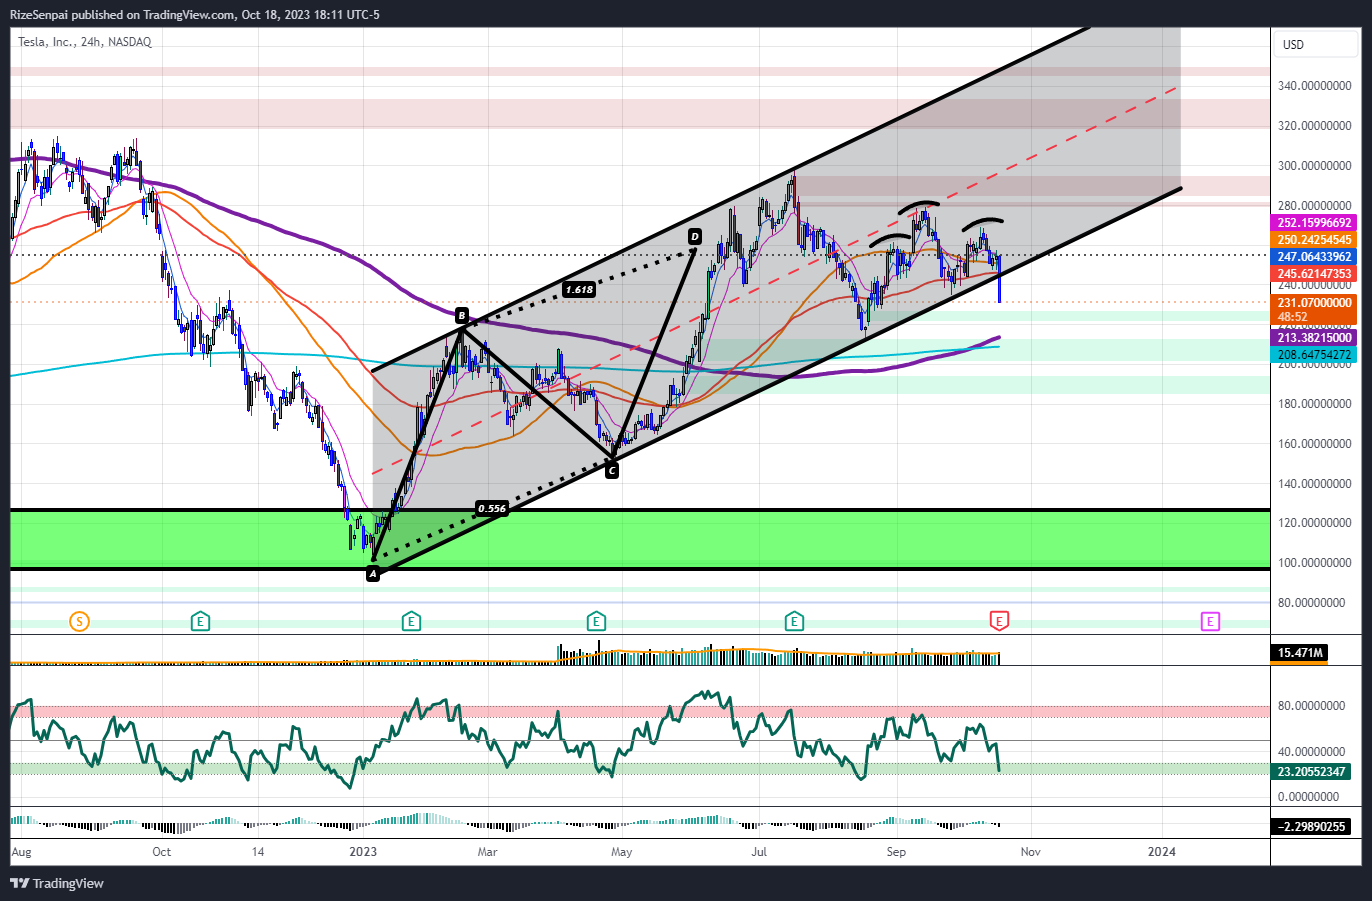1372x901 pixels.
Task: Click the 231.07000000 current price label
Action: click(x=1314, y=303)
